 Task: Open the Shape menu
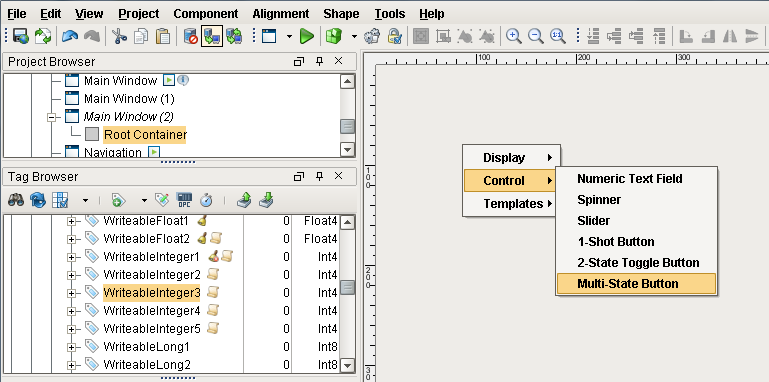click(341, 14)
